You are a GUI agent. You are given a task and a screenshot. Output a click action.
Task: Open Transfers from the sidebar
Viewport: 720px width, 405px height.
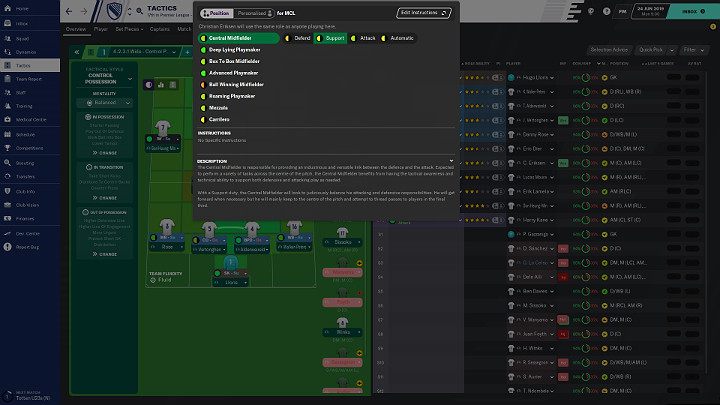pyautogui.click(x=26, y=176)
